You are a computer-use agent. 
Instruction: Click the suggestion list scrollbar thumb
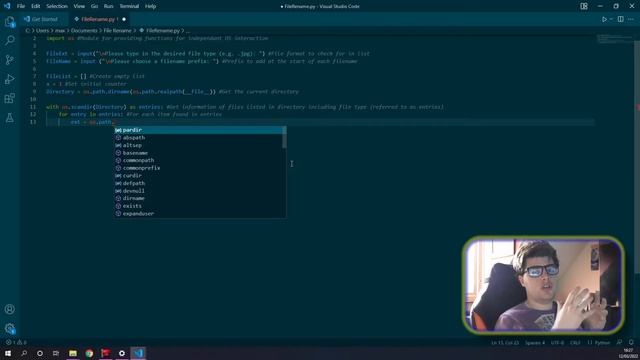[x=284, y=137]
